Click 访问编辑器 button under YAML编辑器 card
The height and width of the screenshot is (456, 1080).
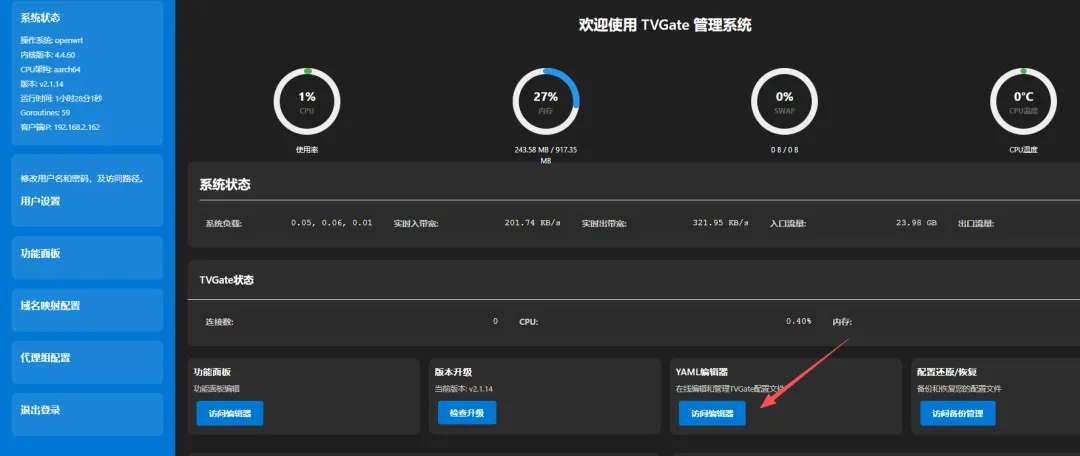(712, 413)
